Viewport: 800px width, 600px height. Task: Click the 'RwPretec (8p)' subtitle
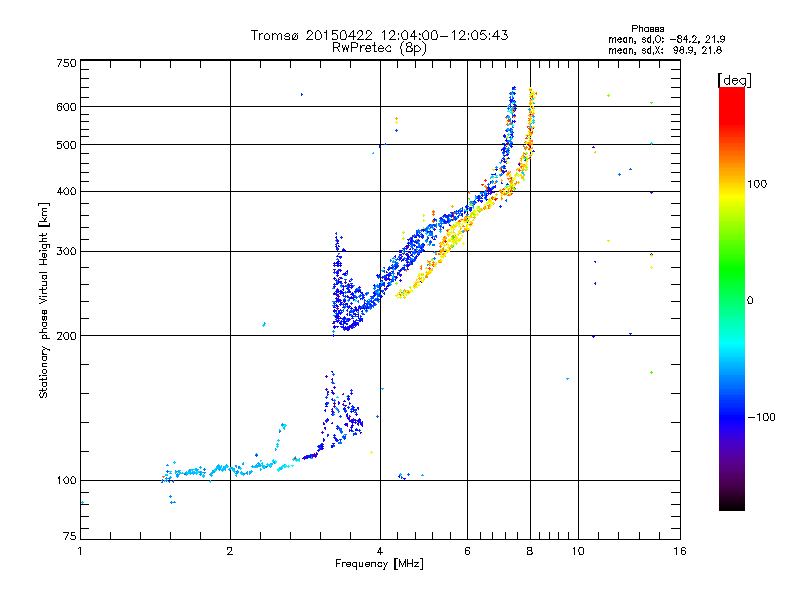tap(379, 48)
